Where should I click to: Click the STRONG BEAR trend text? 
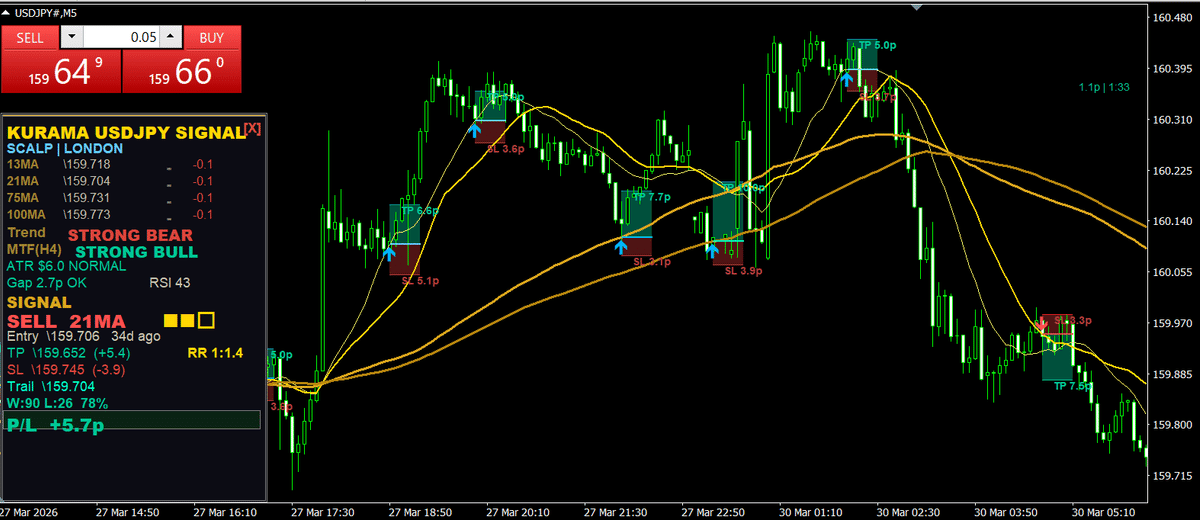coord(130,235)
